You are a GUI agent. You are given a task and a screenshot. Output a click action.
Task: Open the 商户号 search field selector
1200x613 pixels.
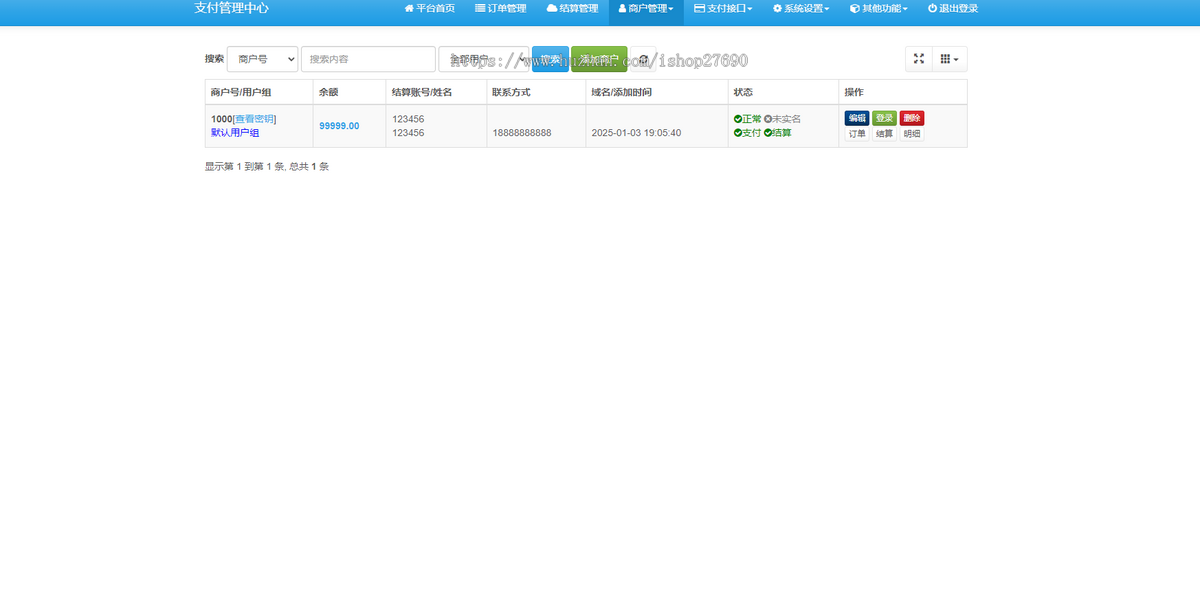point(262,59)
